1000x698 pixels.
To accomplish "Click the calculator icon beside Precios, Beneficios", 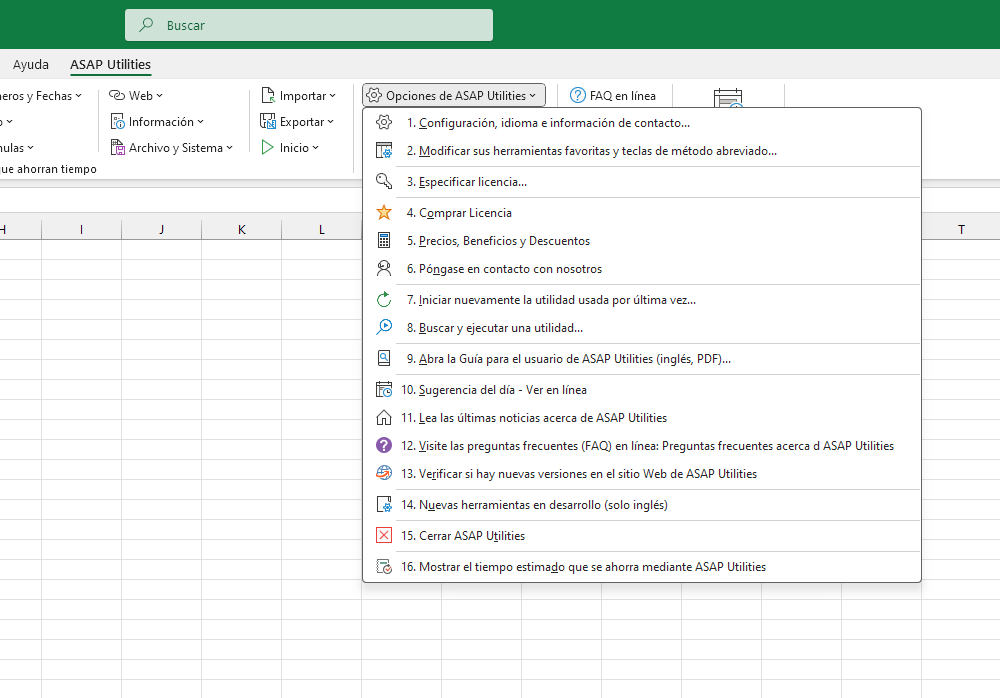I will 384,241.
